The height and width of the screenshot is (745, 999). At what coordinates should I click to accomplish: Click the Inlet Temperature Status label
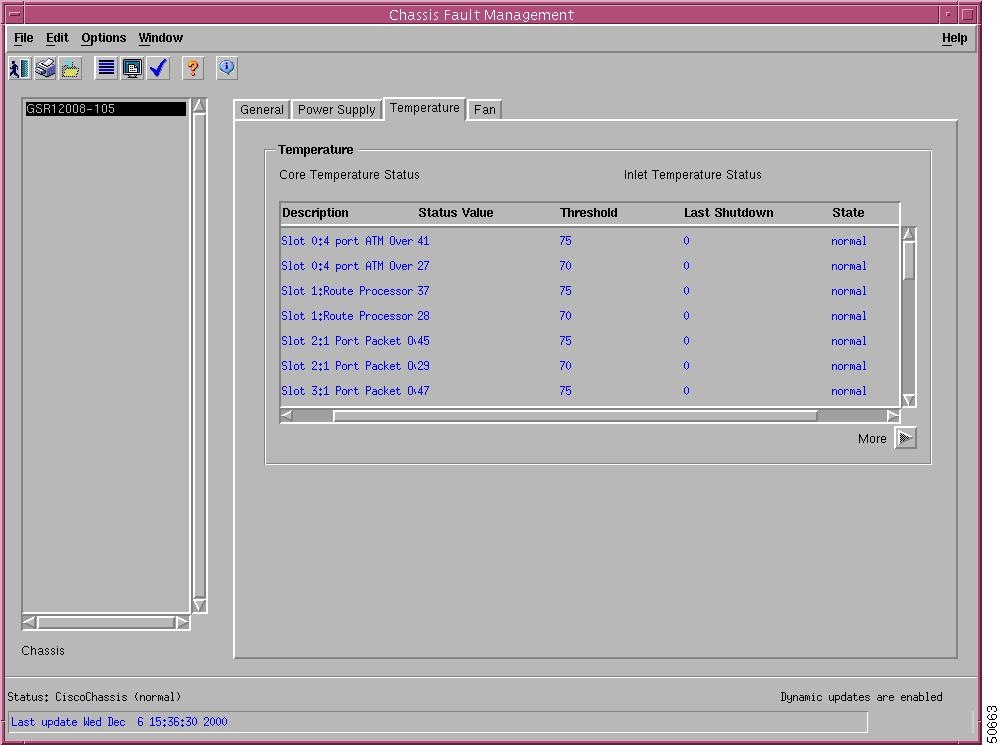coord(693,175)
